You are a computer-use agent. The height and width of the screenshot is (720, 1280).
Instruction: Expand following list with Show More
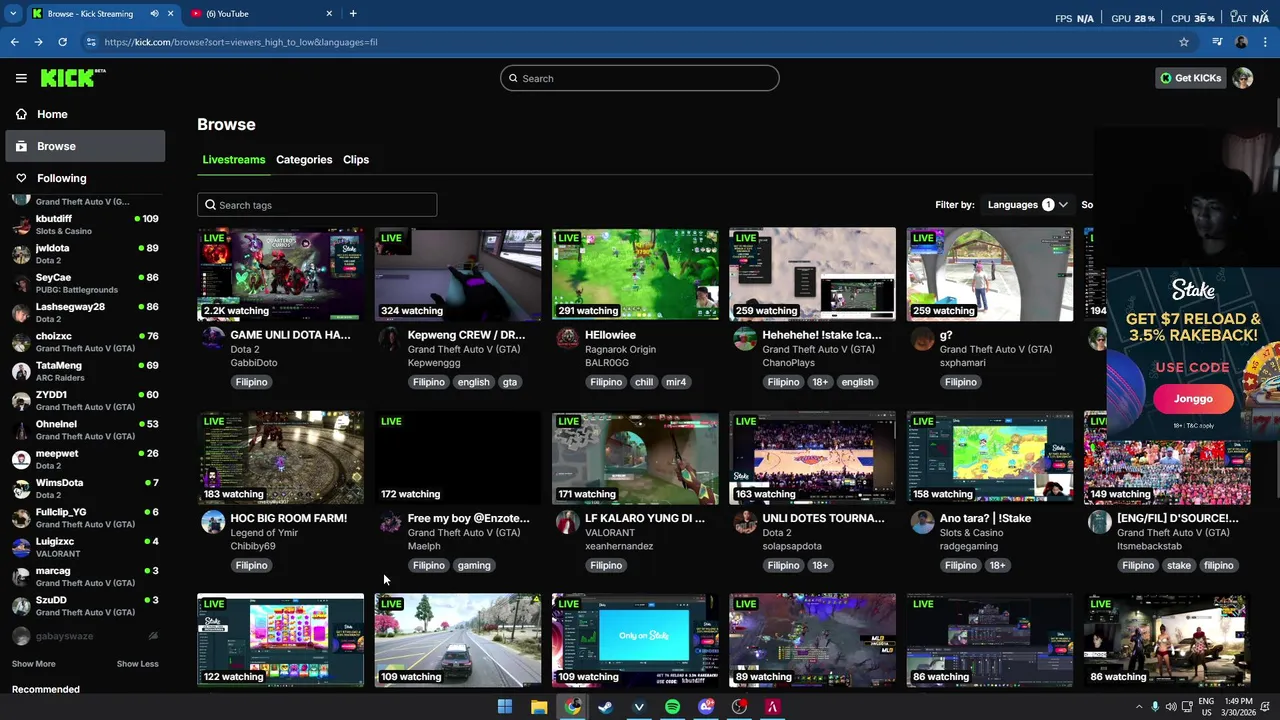tap(33, 664)
